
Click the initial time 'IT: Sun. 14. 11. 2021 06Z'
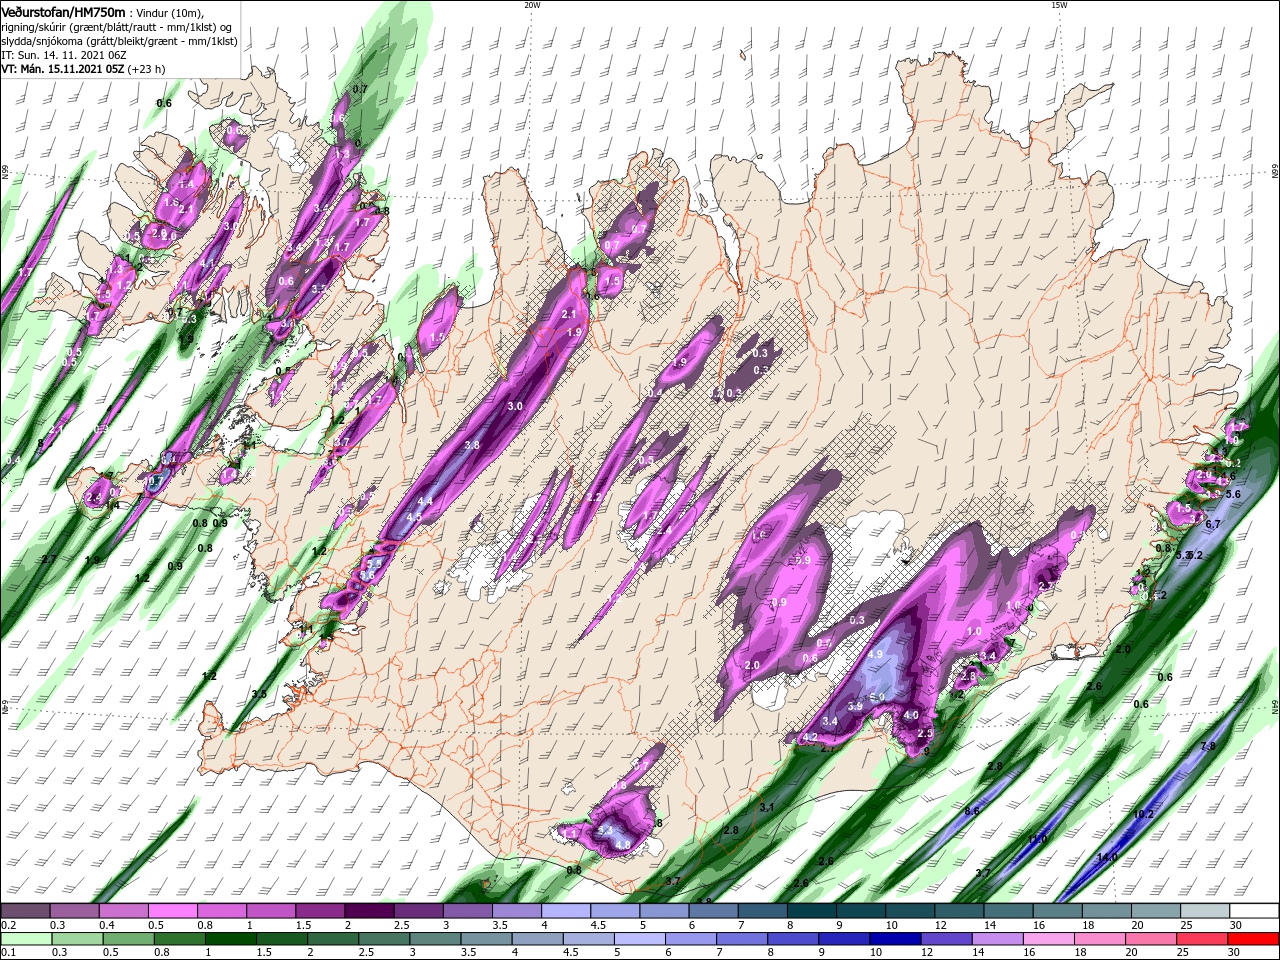pos(64,55)
